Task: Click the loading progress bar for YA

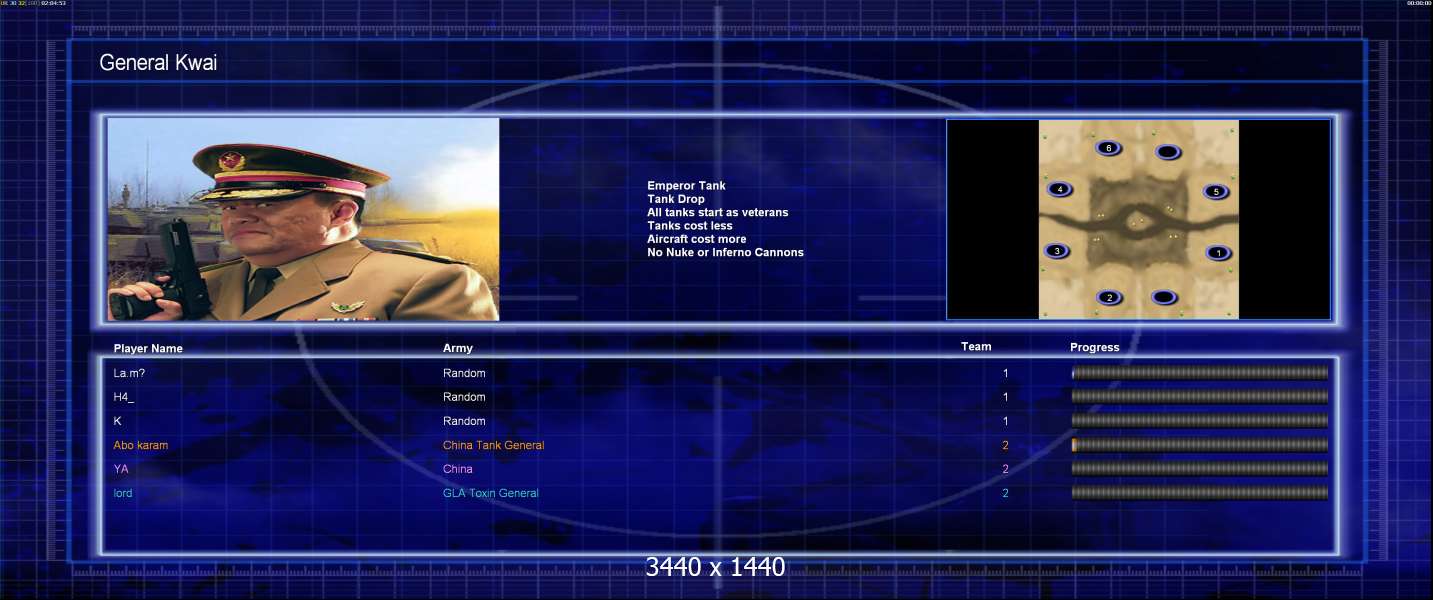Action: (x=1200, y=469)
